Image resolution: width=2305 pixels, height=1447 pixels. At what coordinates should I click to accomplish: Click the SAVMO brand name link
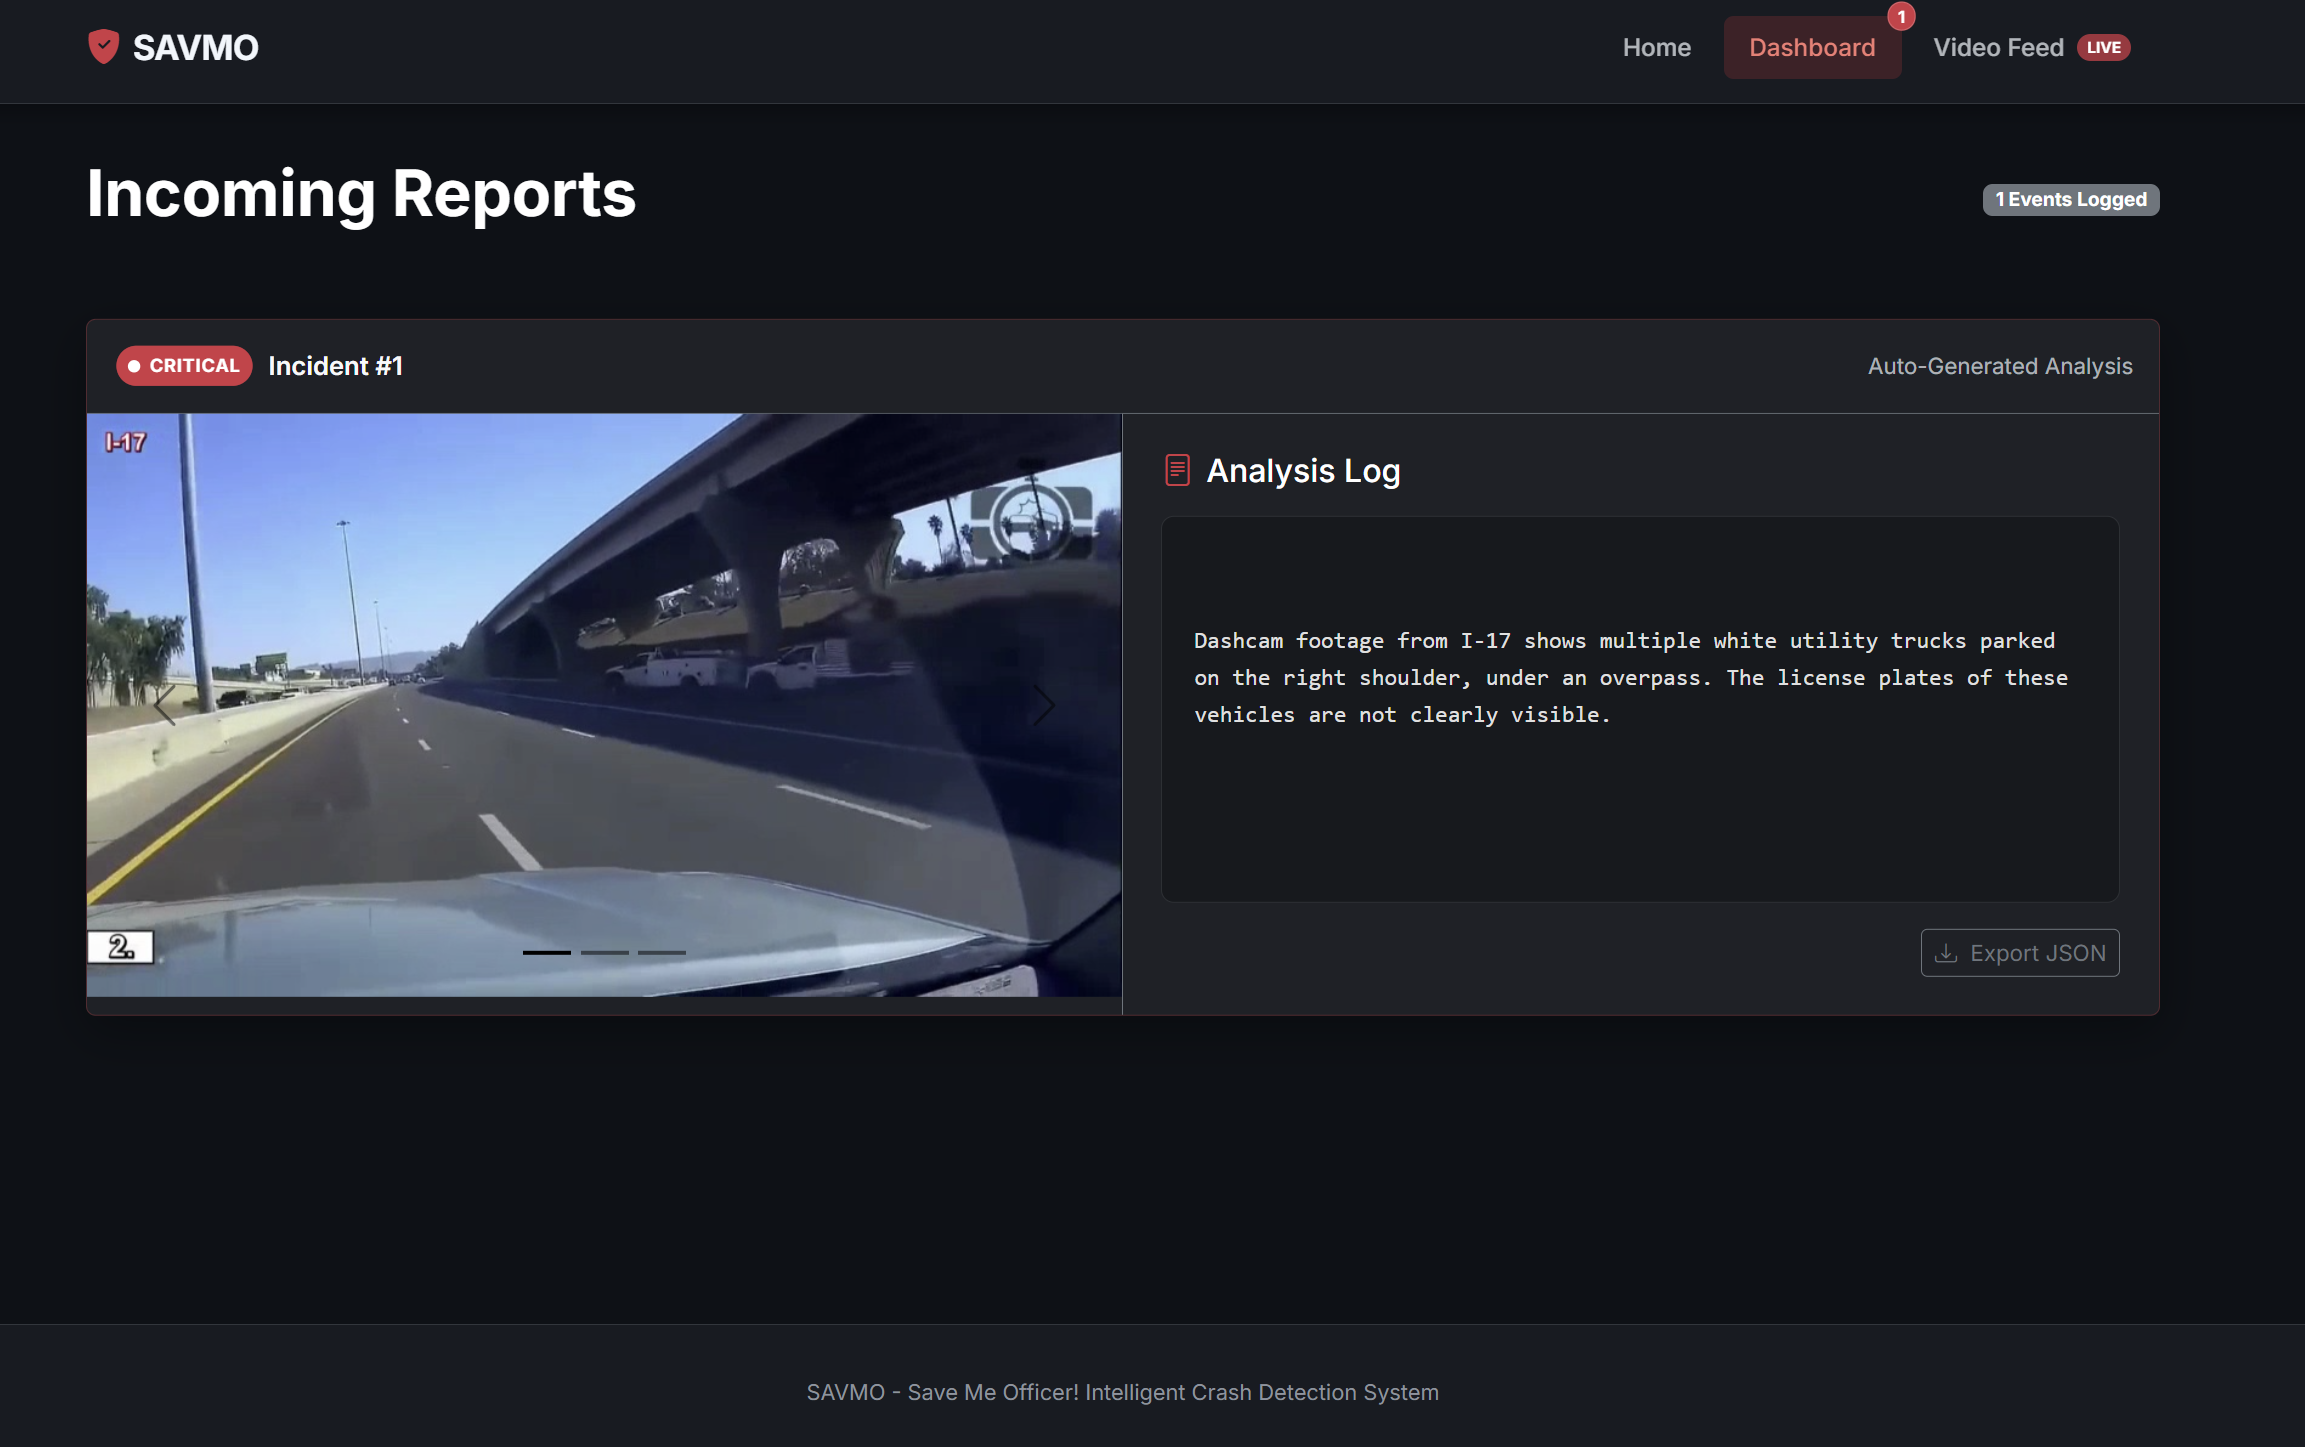pyautogui.click(x=195, y=48)
